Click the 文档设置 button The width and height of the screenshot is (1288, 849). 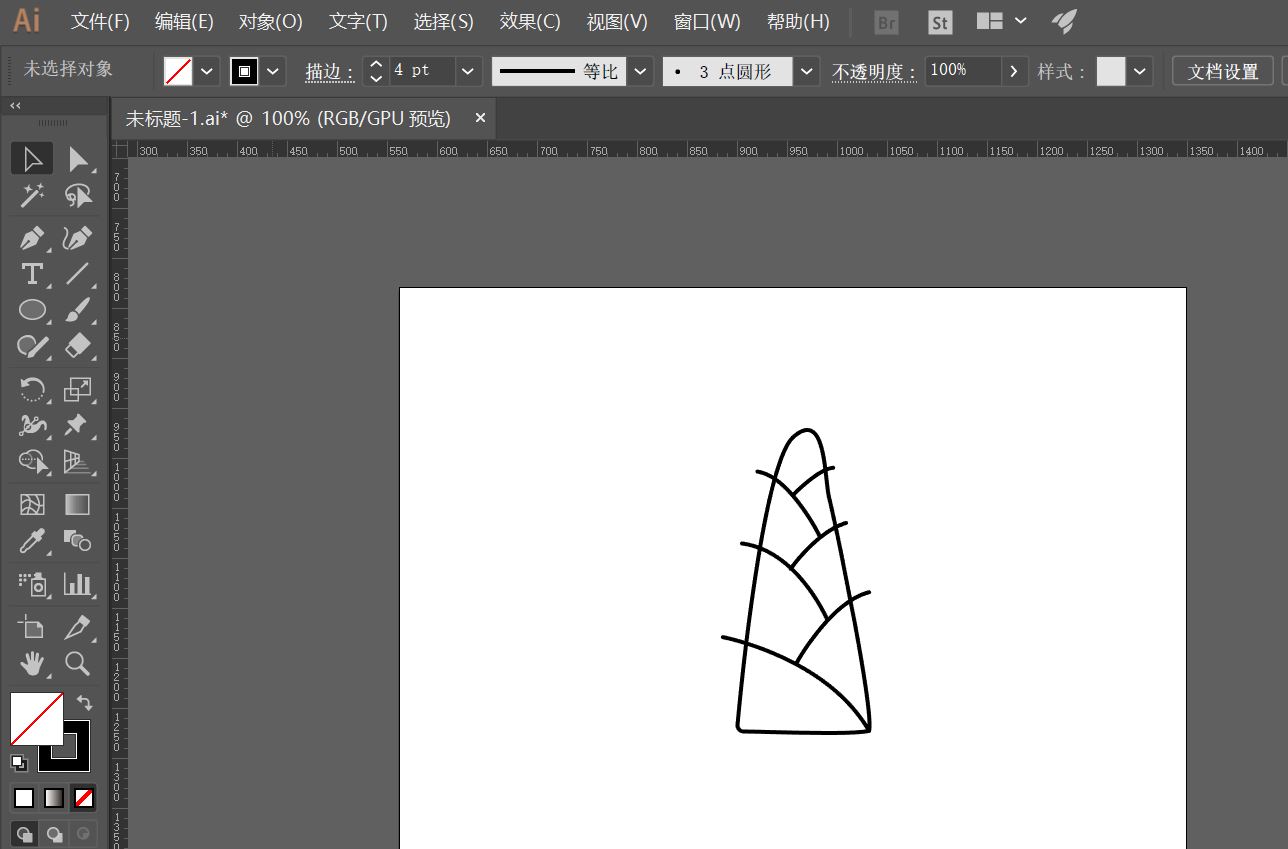(x=1222, y=71)
